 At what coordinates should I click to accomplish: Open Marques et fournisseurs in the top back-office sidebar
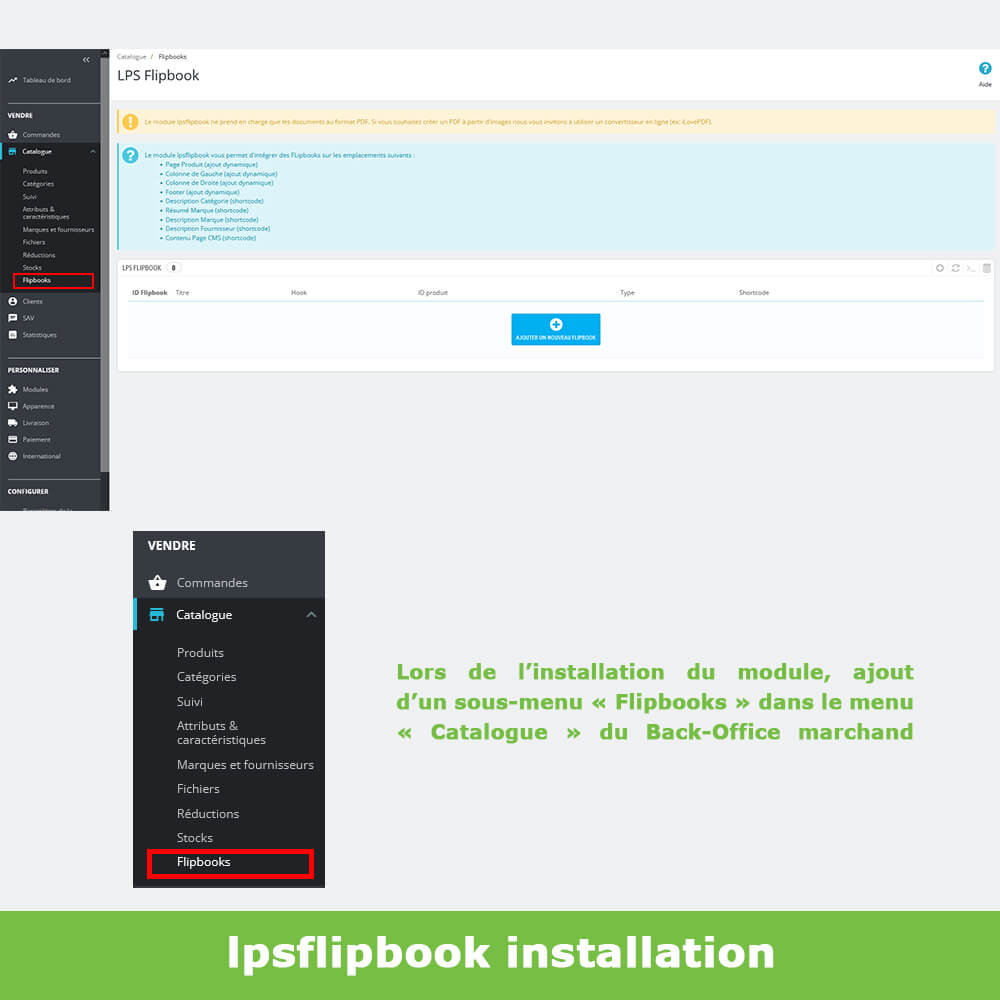(58, 230)
